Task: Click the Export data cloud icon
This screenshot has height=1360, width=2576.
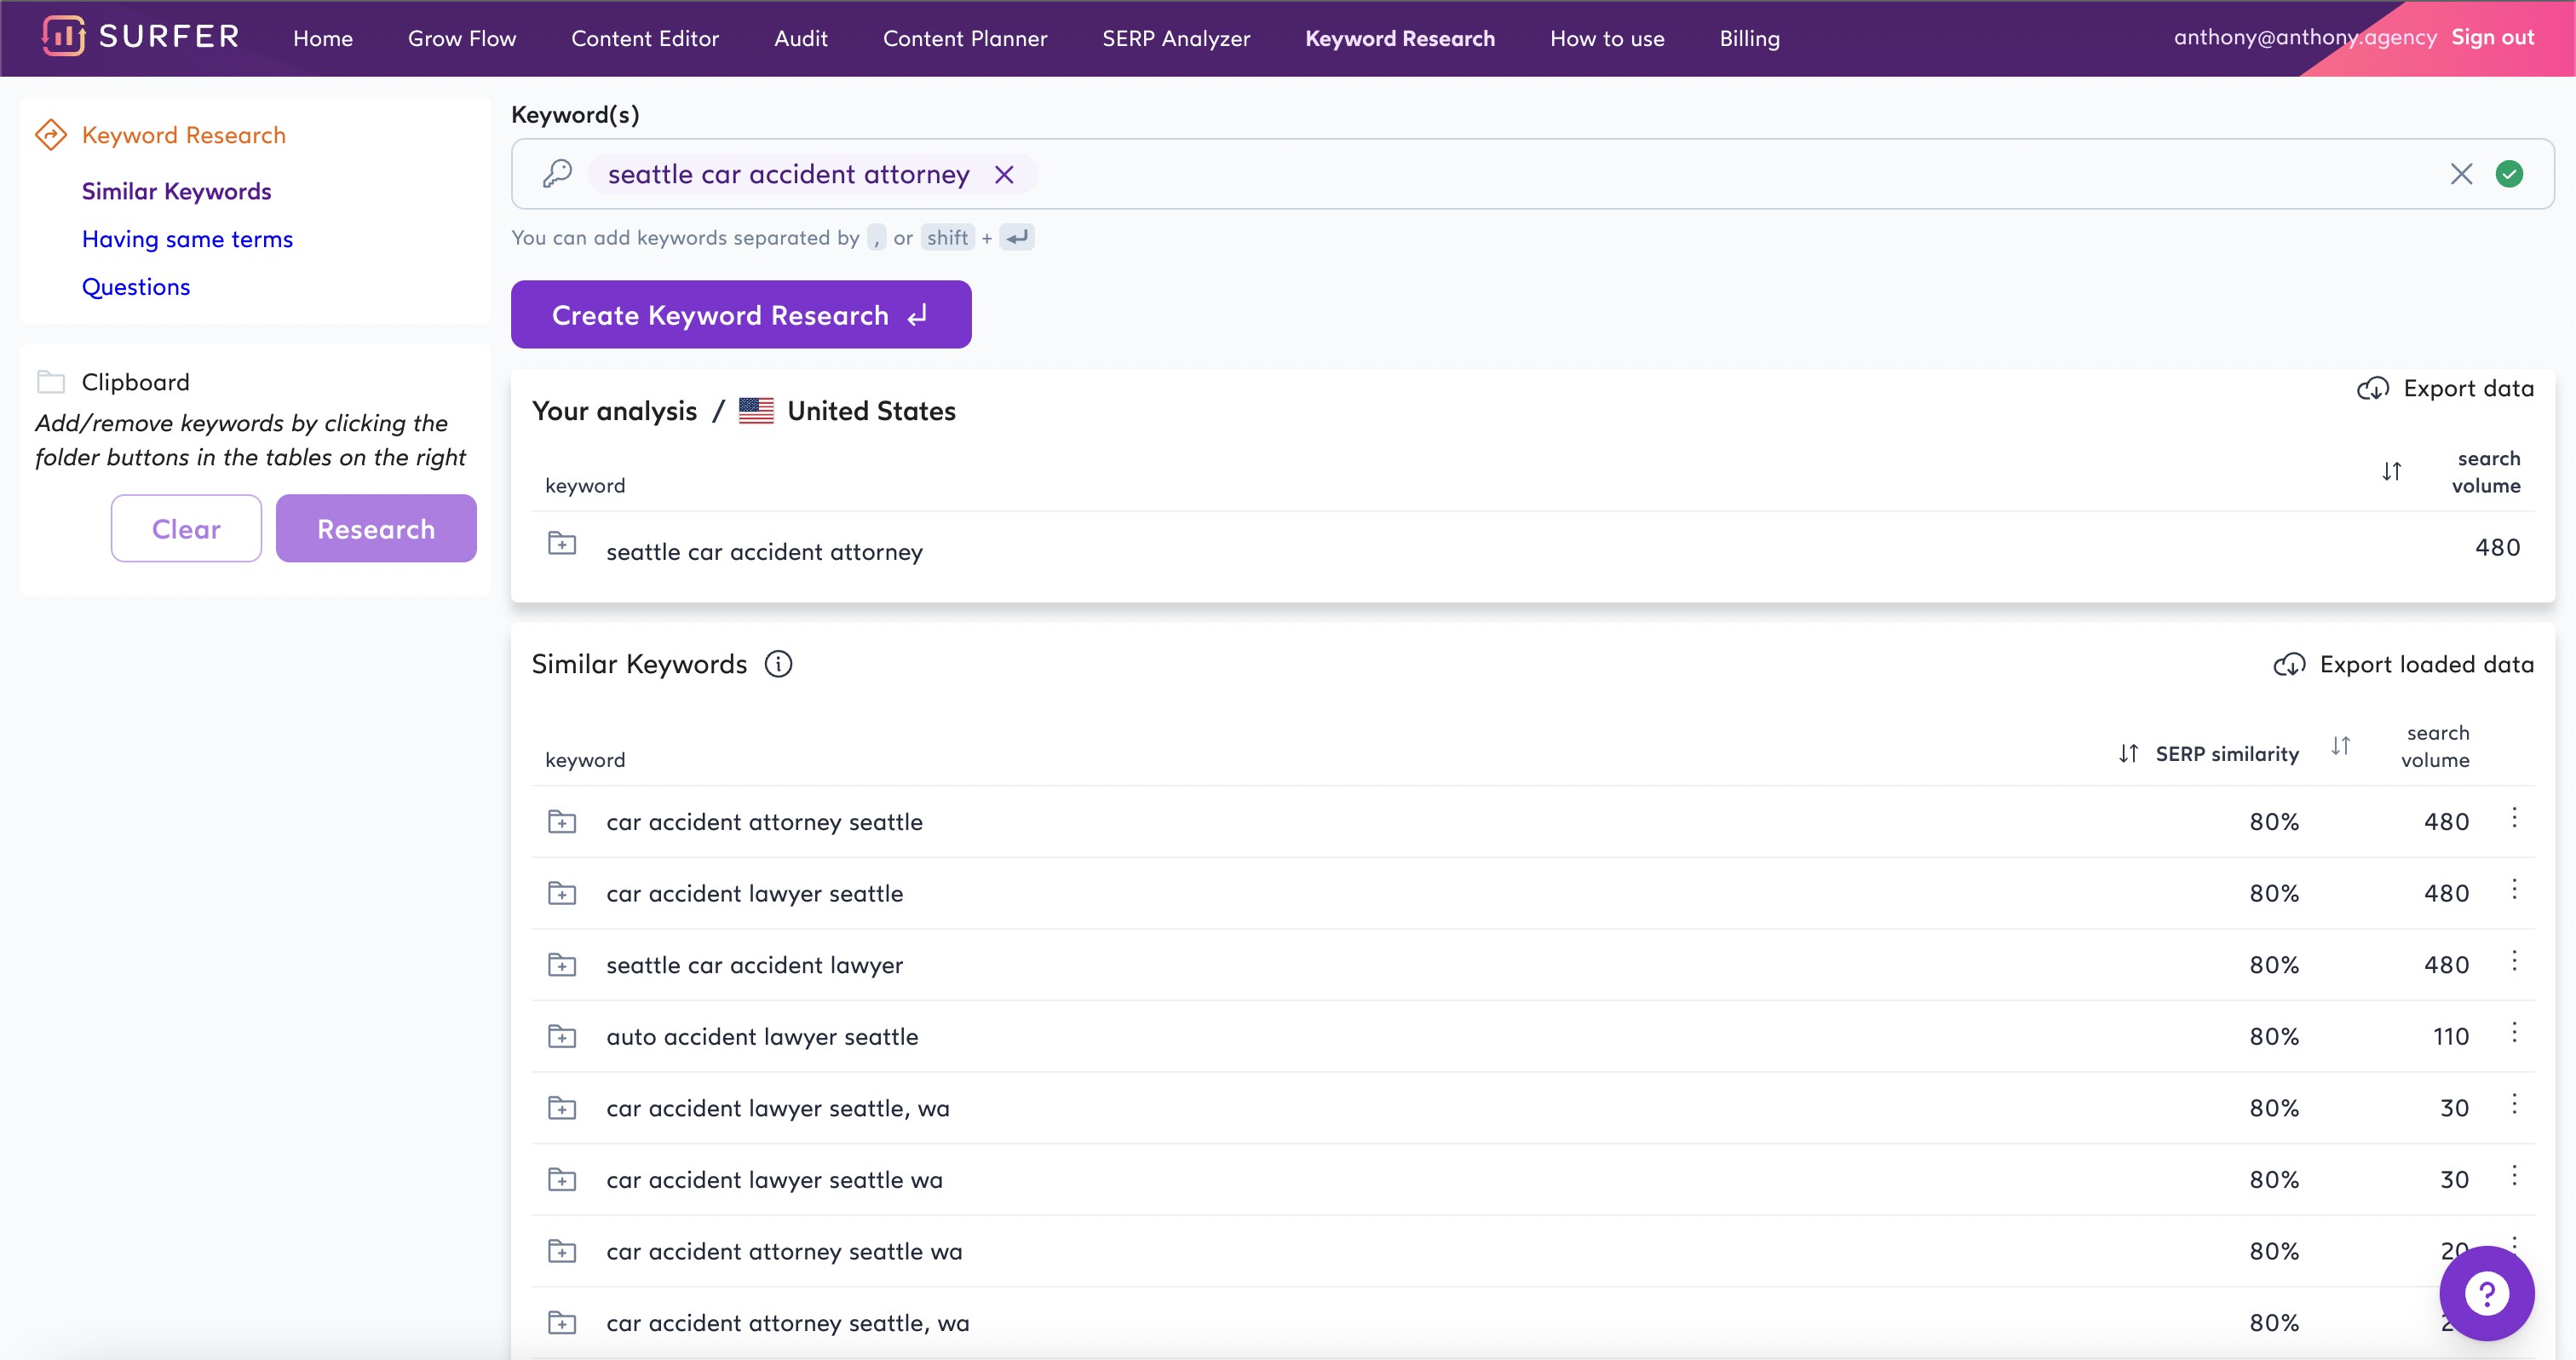Action: coord(2373,389)
